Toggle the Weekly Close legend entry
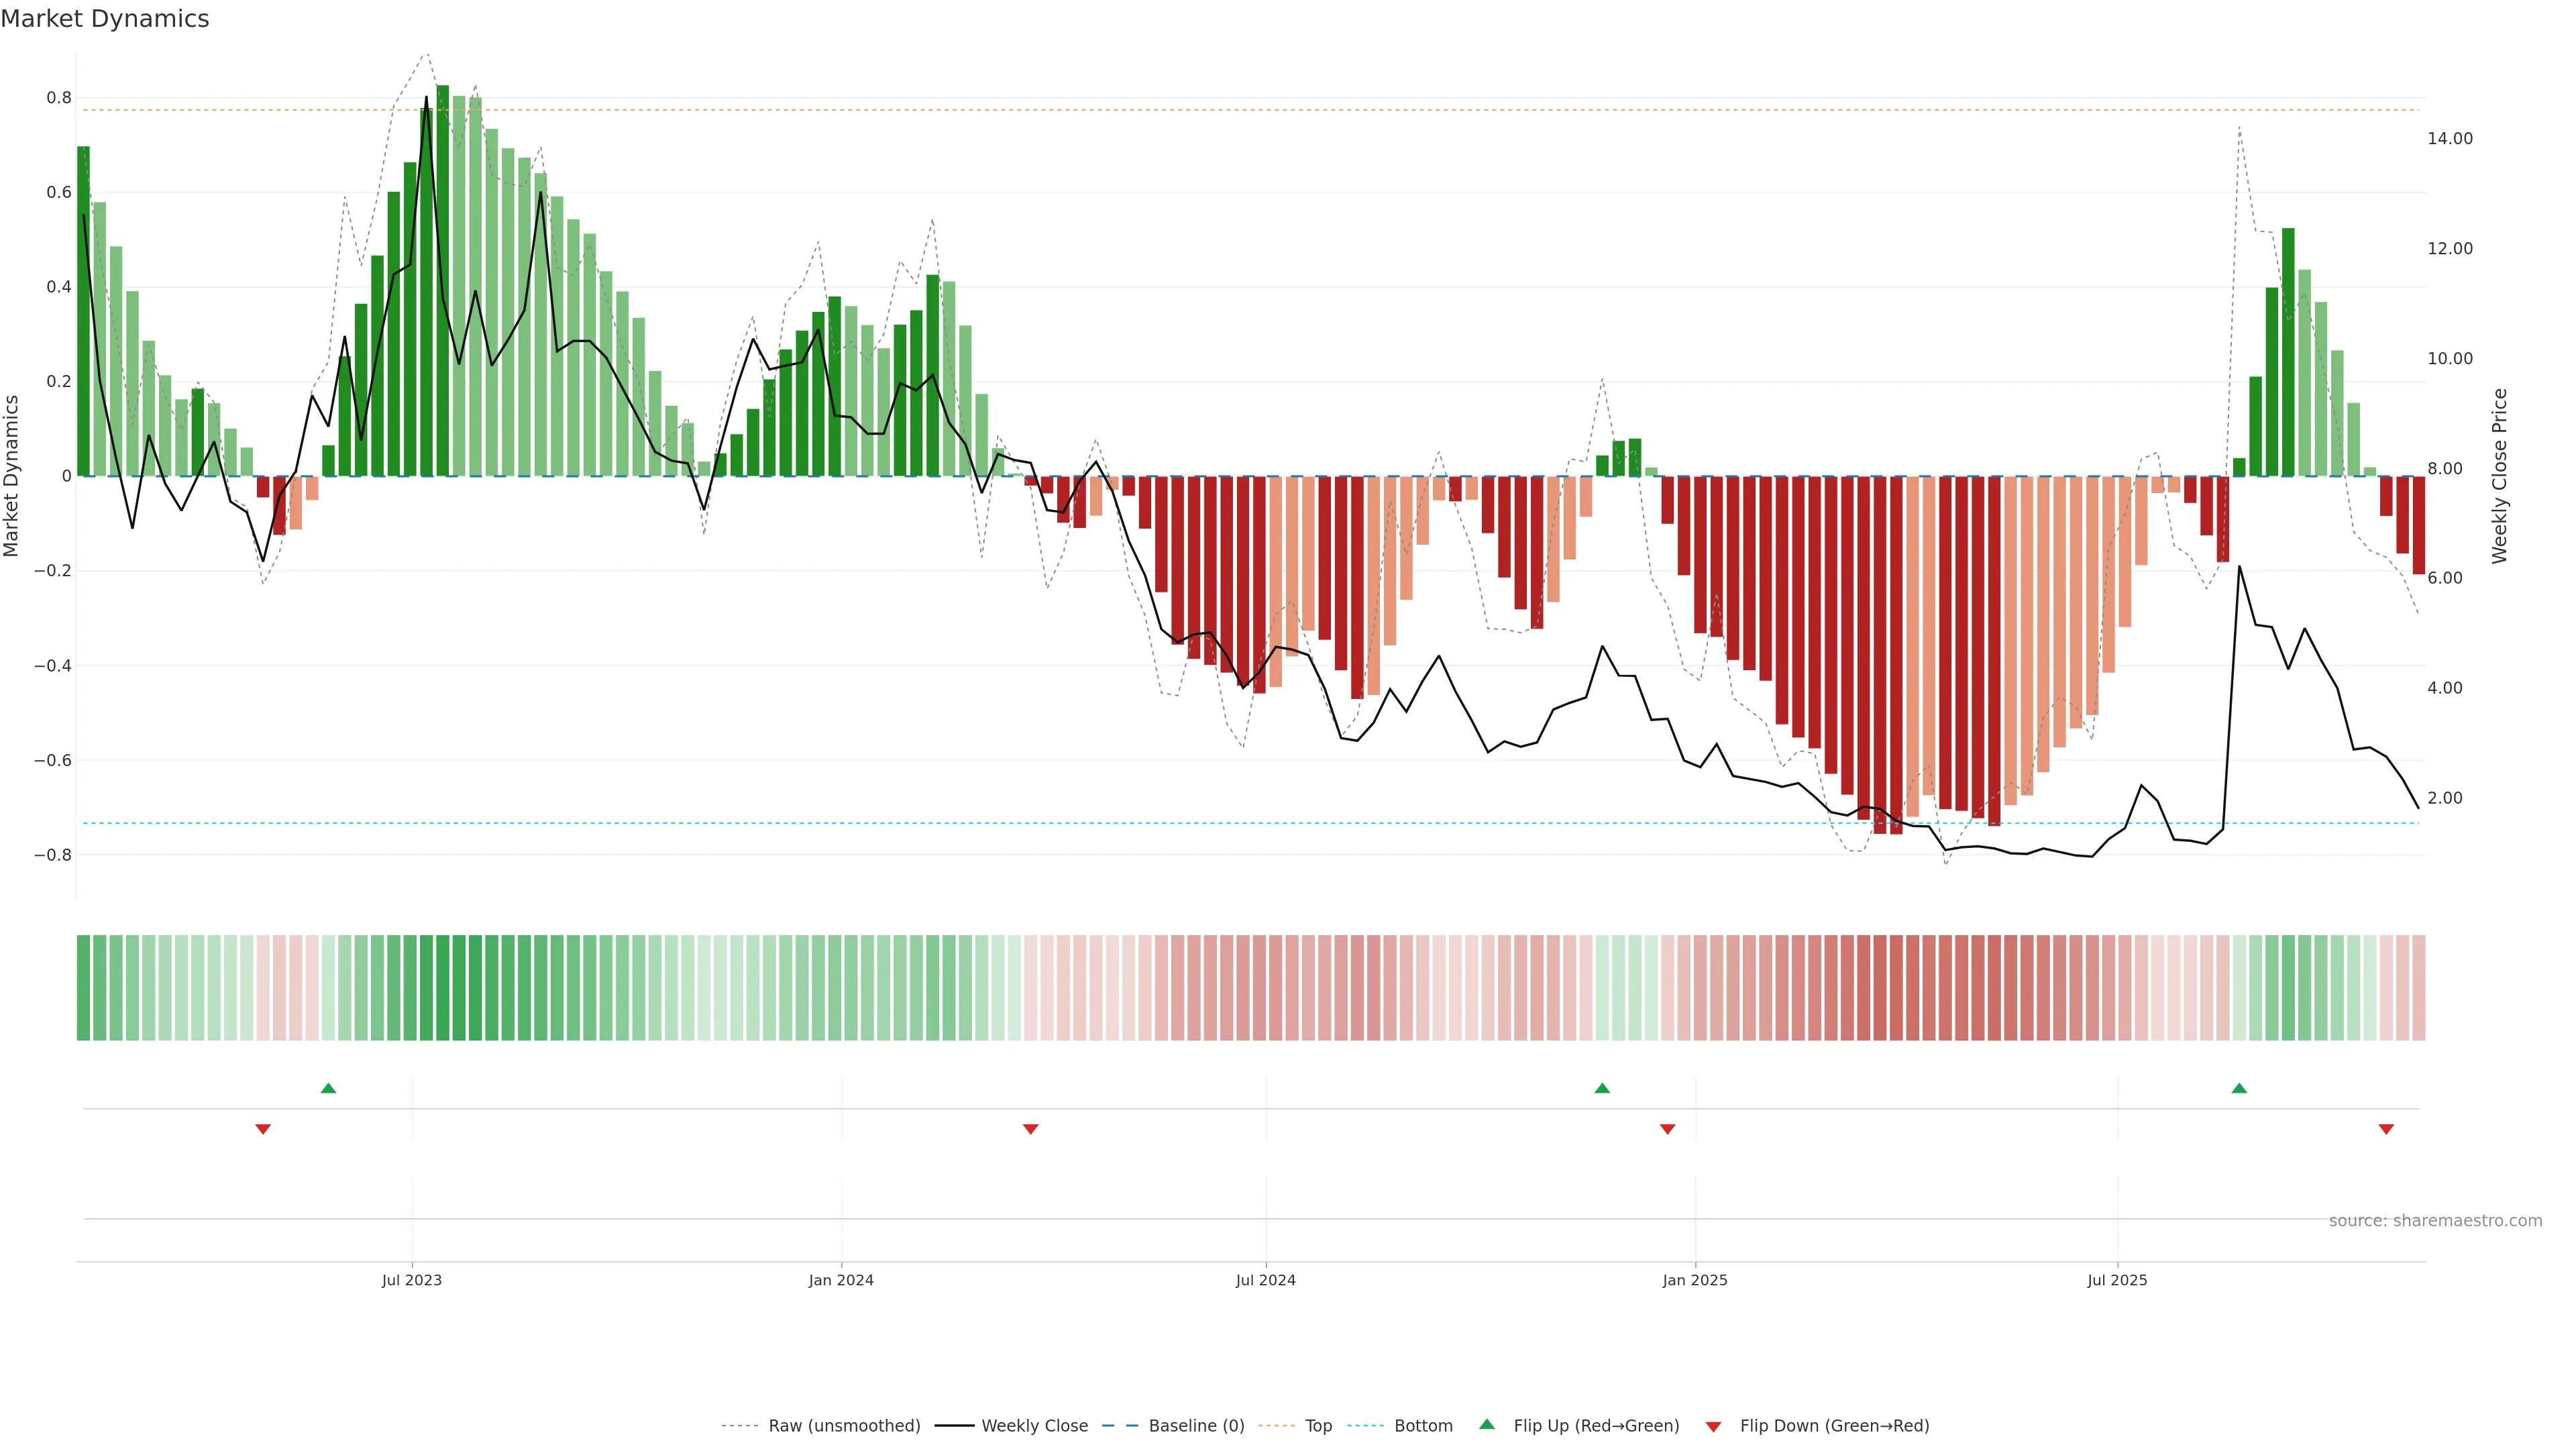 (1034, 1425)
